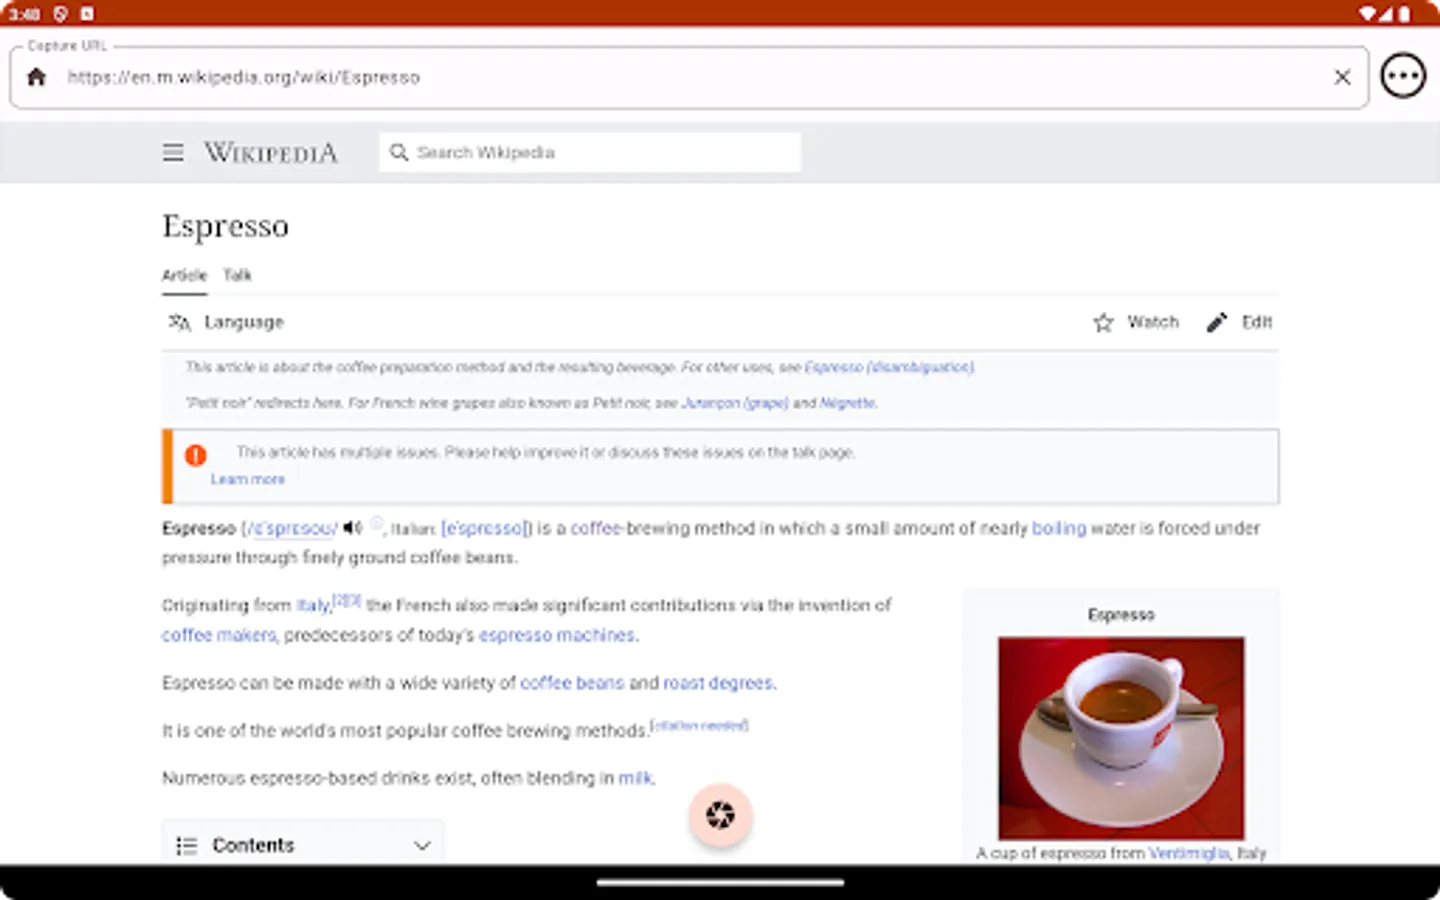Open the Italian IPA [e'spresso] link
The image size is (1440, 900).
point(486,528)
